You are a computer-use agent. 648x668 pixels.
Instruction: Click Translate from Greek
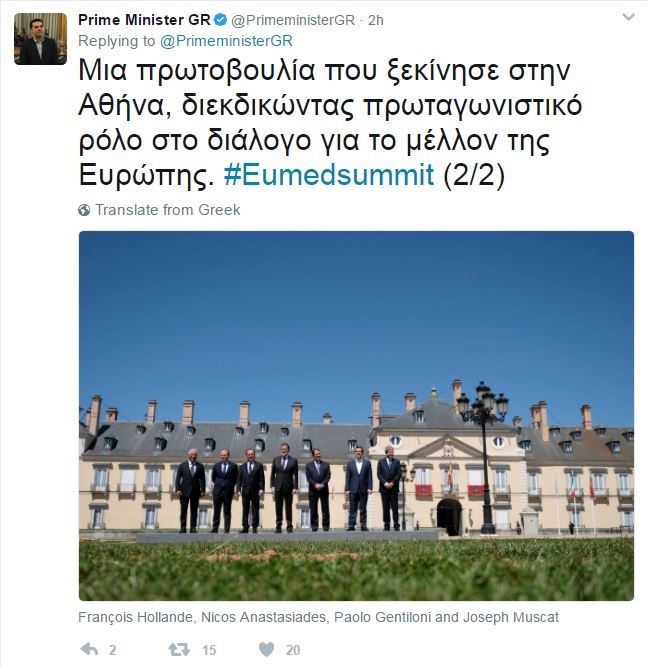pos(167,210)
